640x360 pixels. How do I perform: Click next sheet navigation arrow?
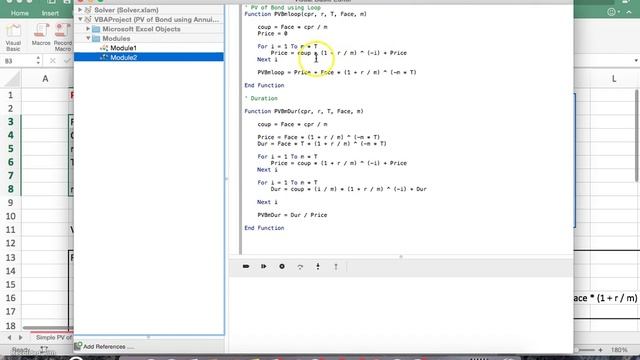pyautogui.click(x=20, y=338)
